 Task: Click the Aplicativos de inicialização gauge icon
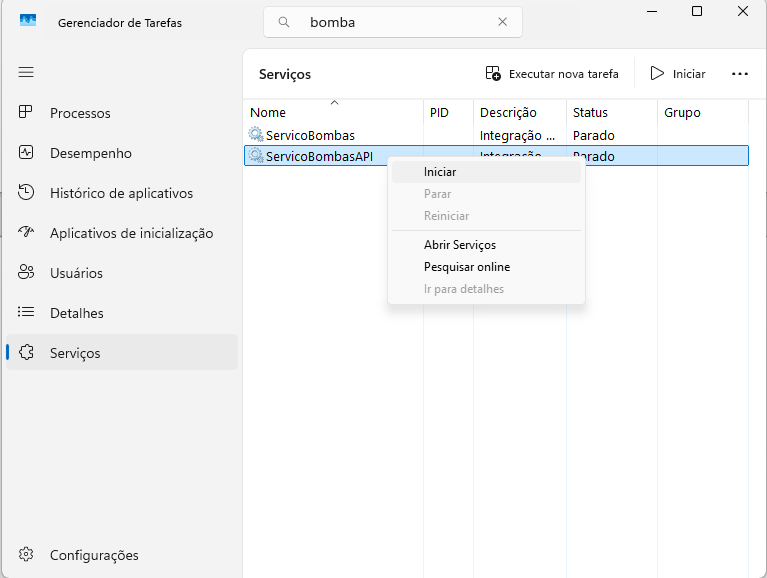click(x=25, y=231)
